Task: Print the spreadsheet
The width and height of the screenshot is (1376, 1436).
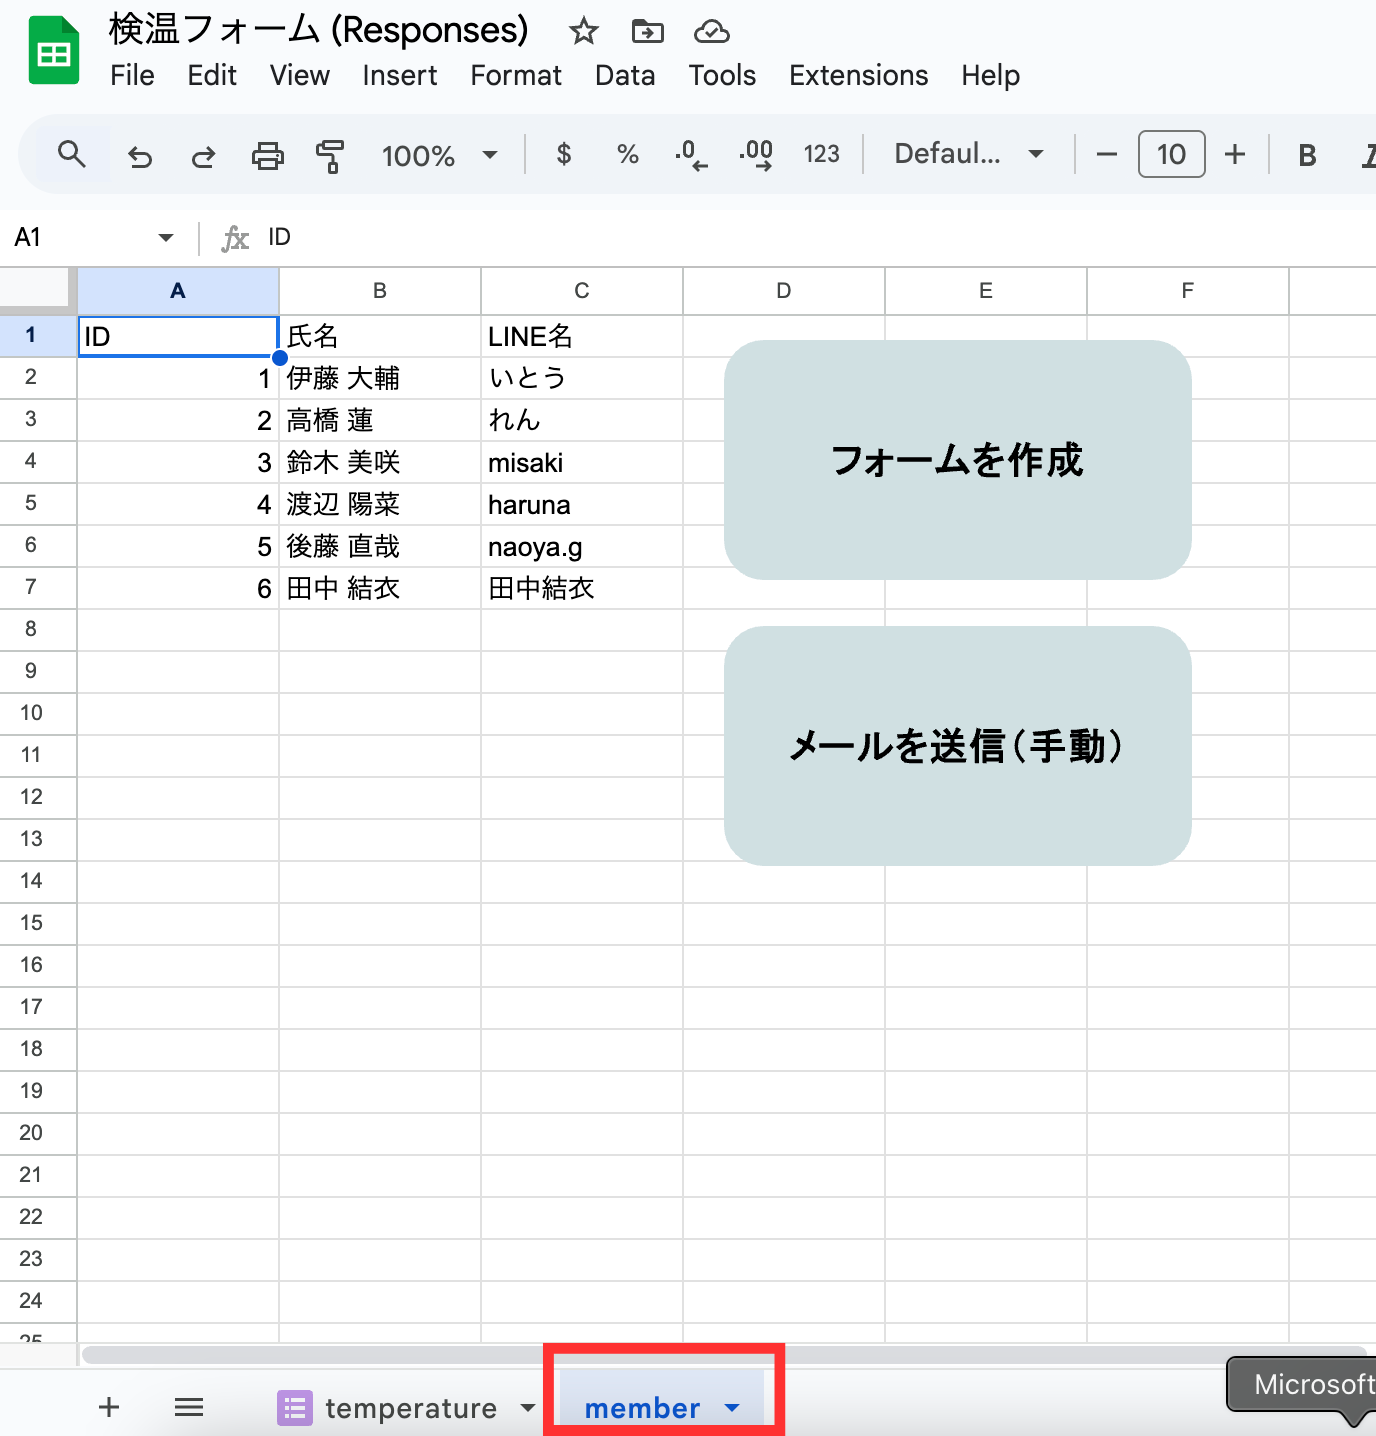Action: (266, 154)
